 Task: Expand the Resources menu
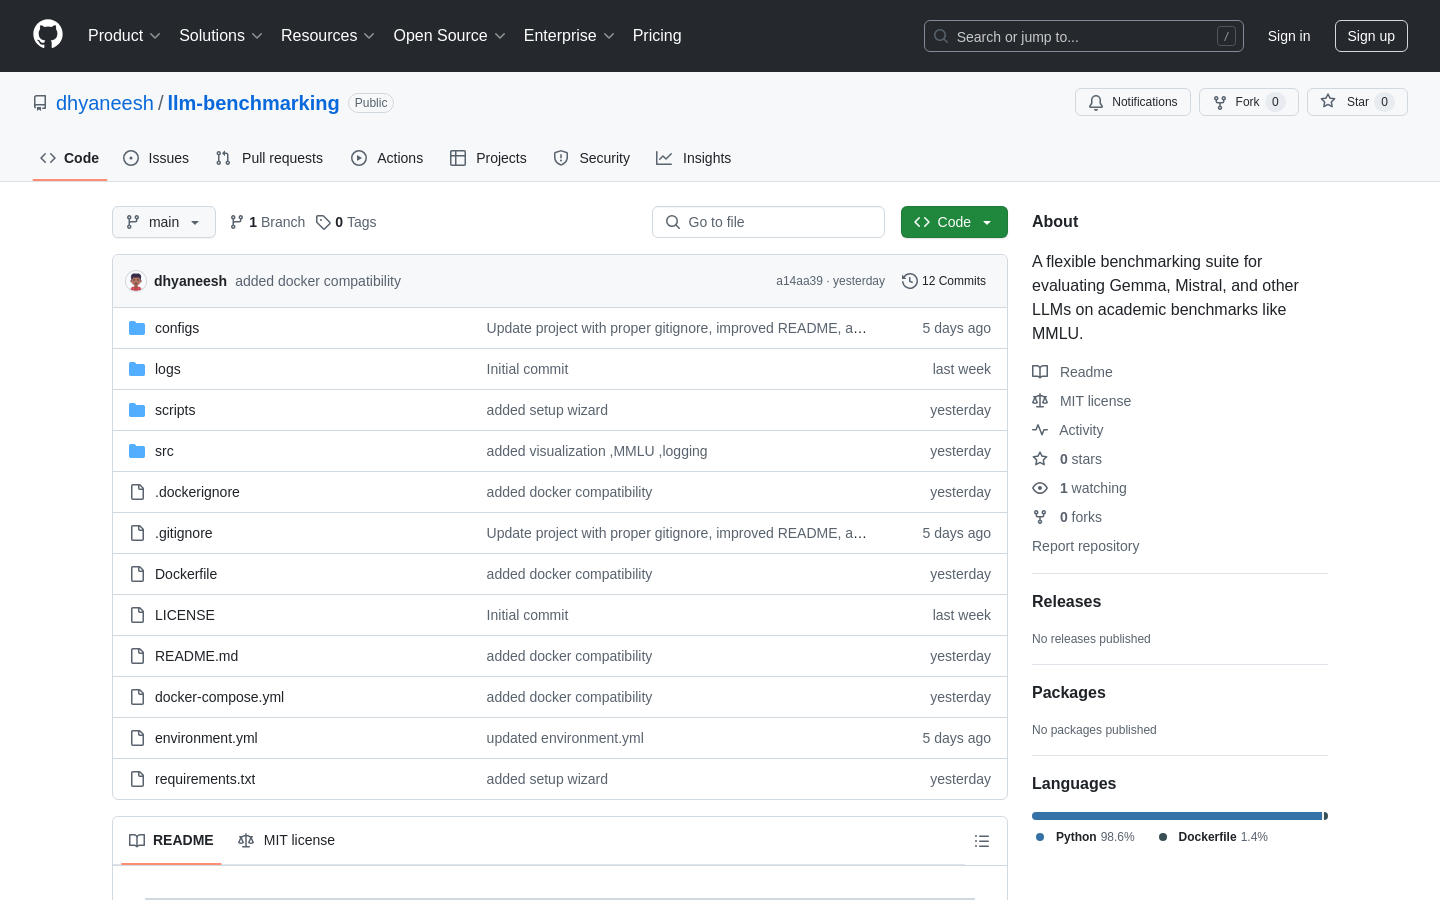(328, 36)
